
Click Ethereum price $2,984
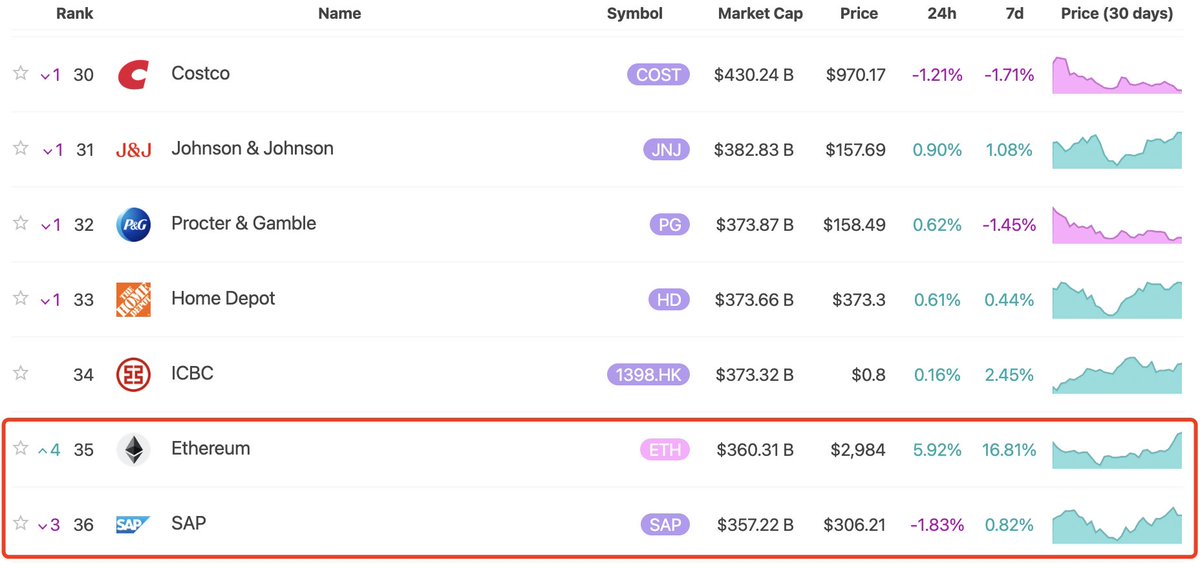[x=858, y=450]
